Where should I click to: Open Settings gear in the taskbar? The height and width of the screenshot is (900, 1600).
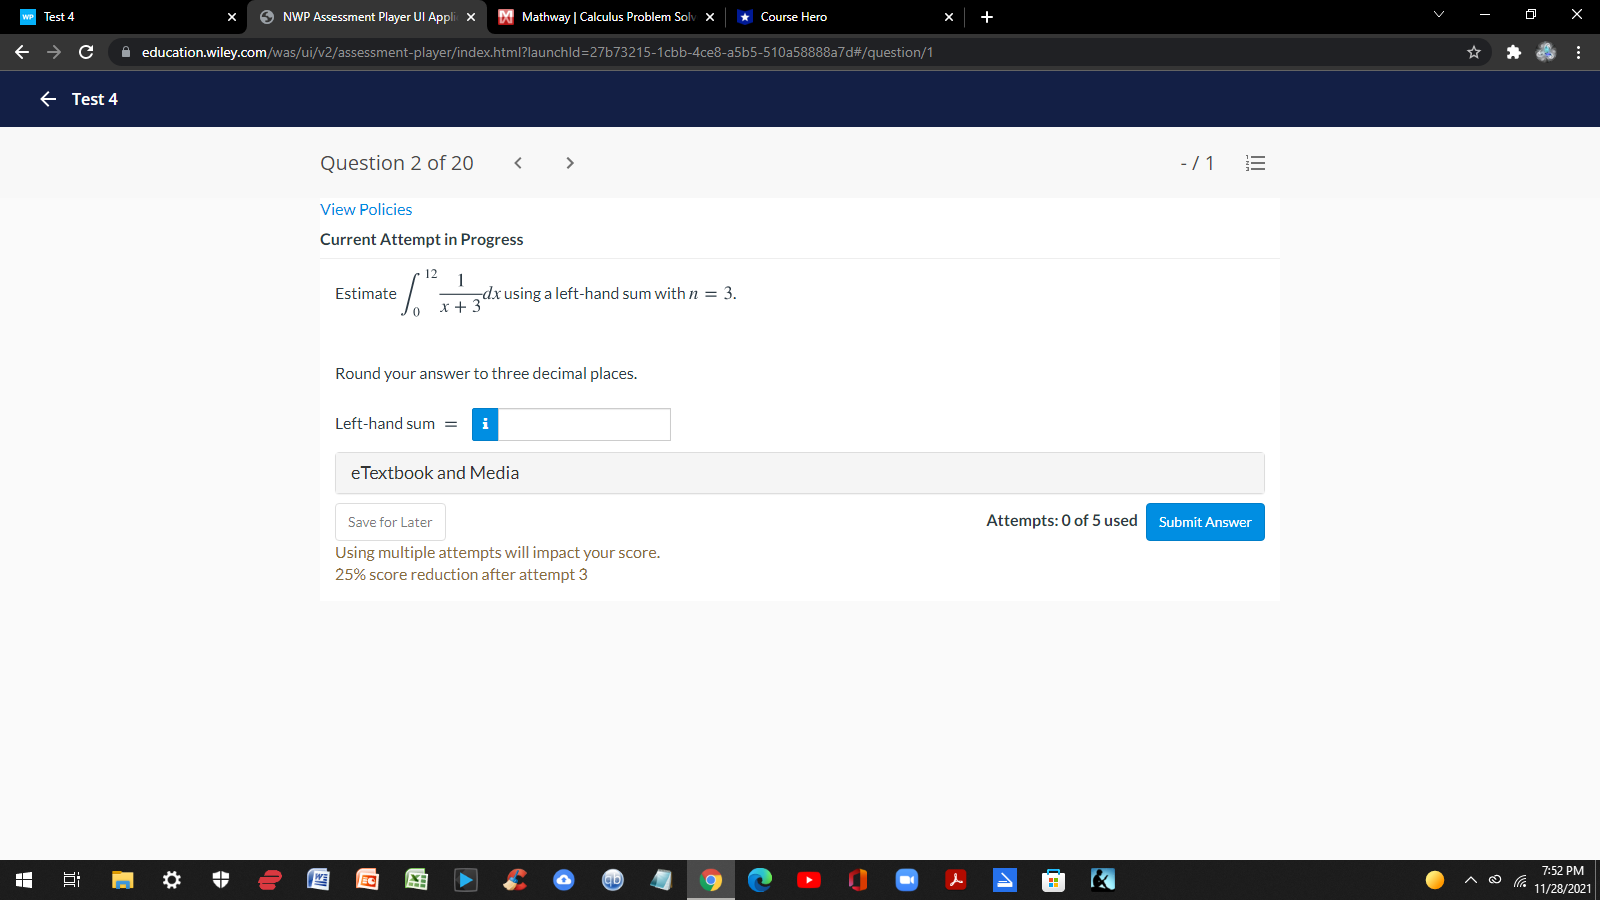[x=172, y=880]
